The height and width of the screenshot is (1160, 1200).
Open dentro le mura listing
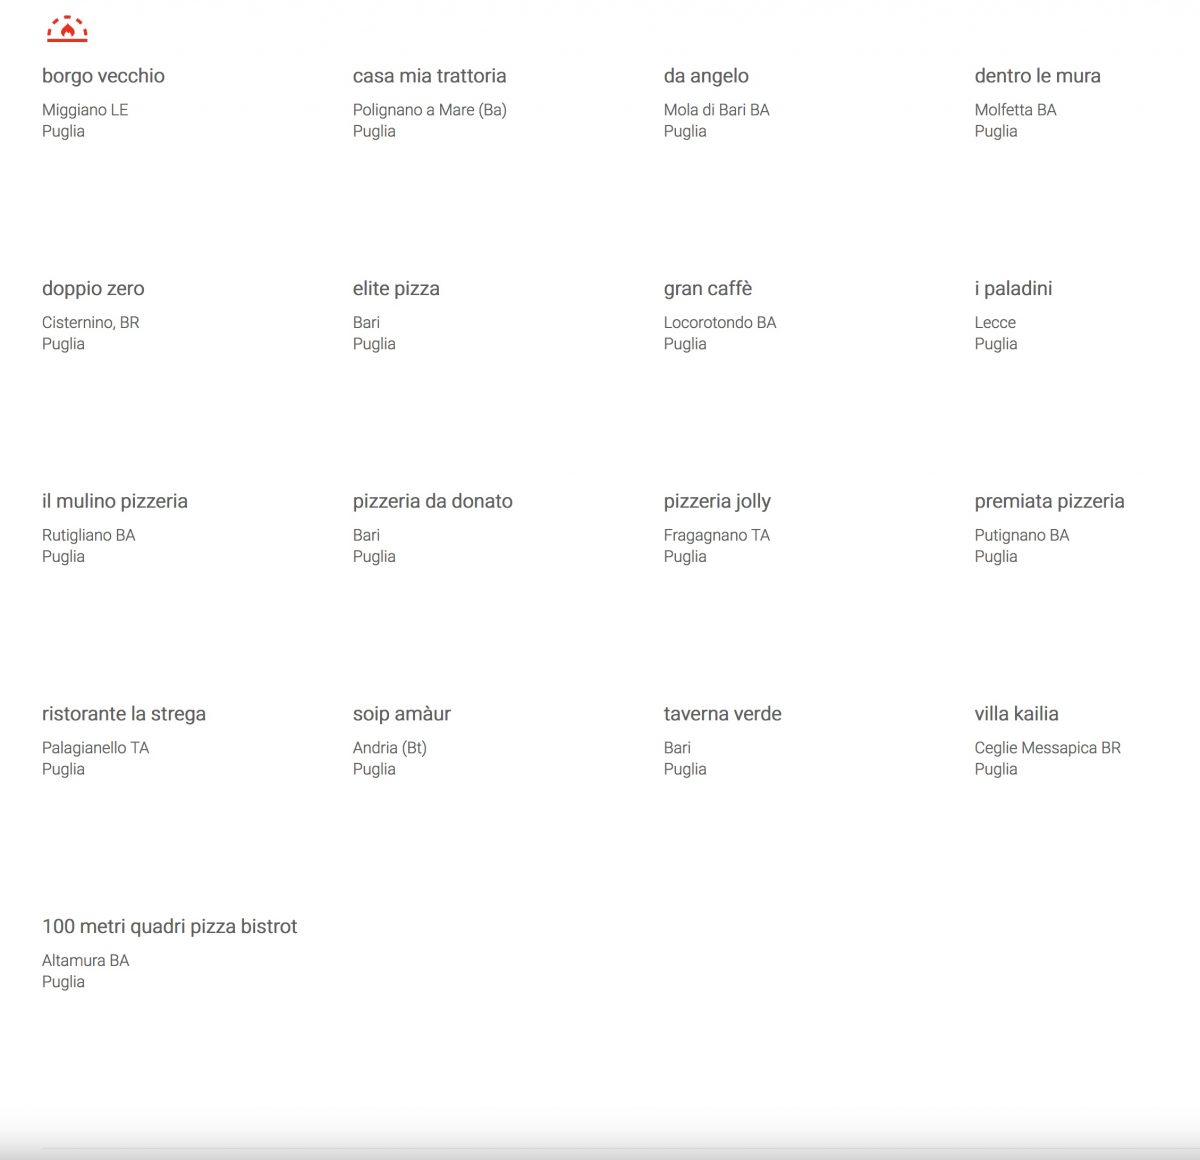(1037, 76)
